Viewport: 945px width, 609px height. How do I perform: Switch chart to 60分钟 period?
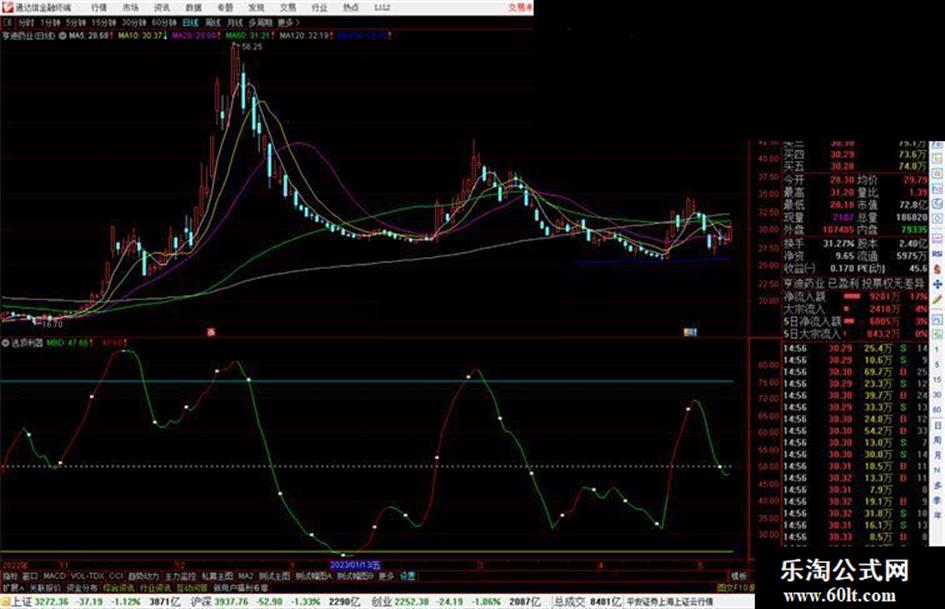click(163, 23)
